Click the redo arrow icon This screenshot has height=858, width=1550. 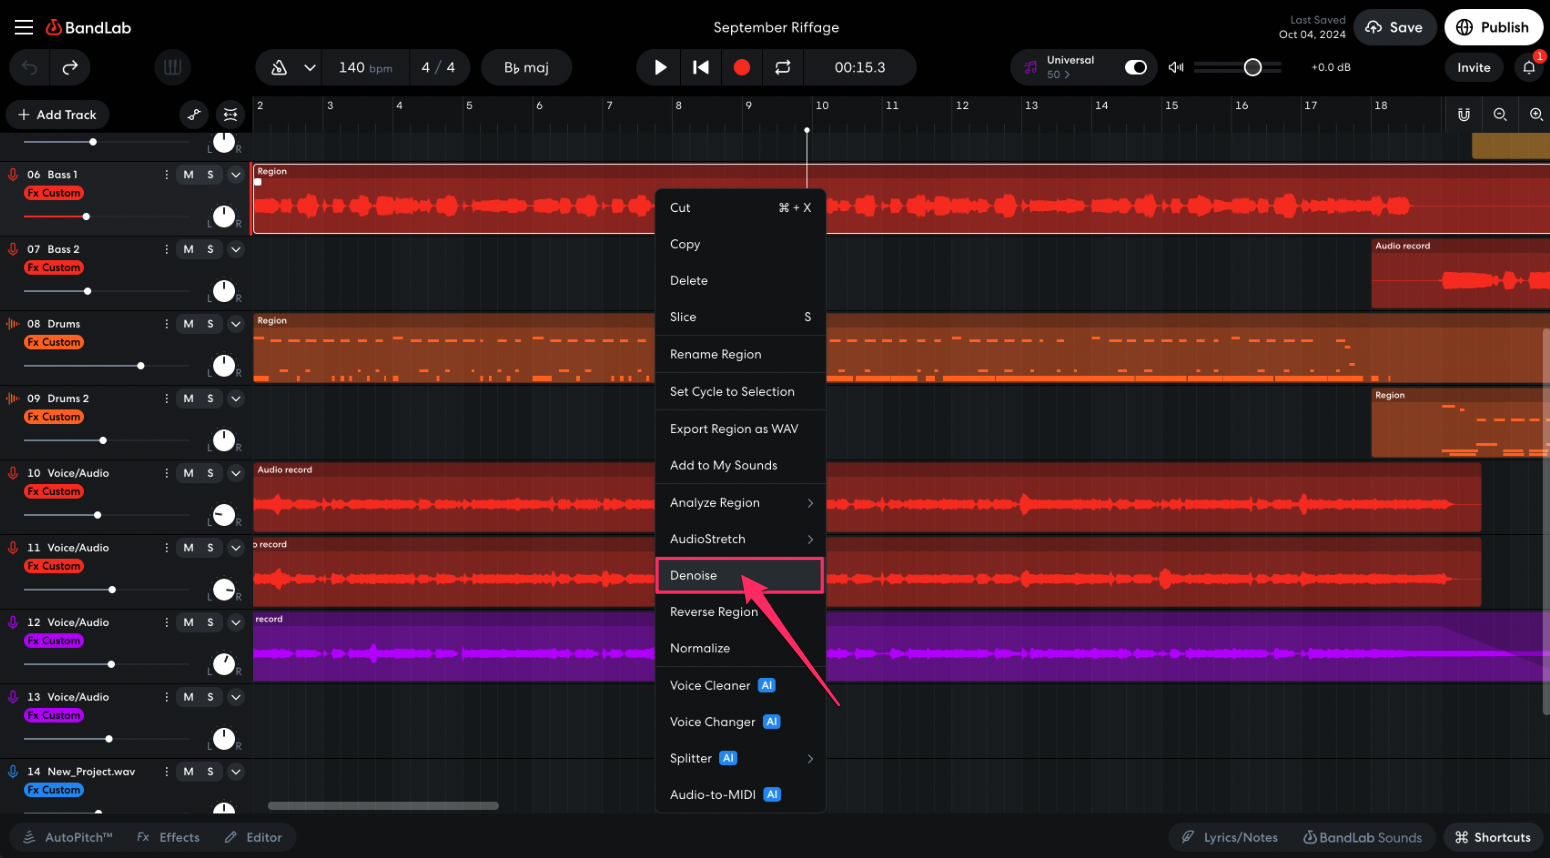tap(70, 67)
